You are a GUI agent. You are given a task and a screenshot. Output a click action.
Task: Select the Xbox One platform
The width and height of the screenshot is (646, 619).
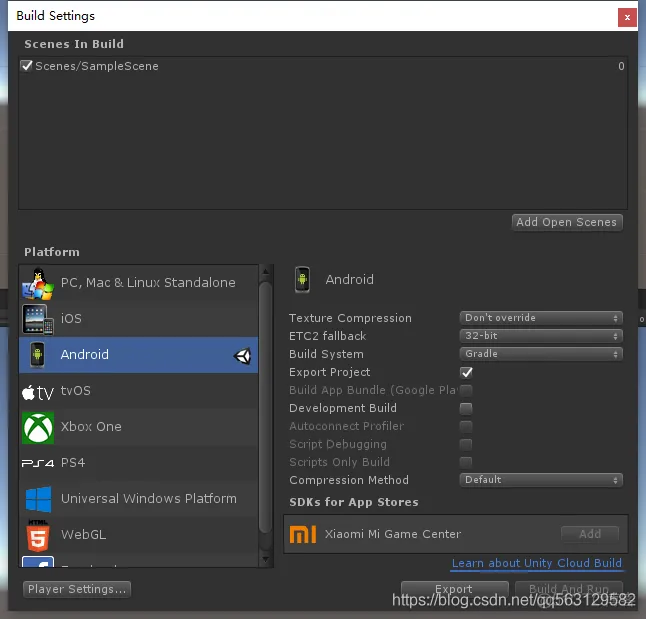(138, 427)
